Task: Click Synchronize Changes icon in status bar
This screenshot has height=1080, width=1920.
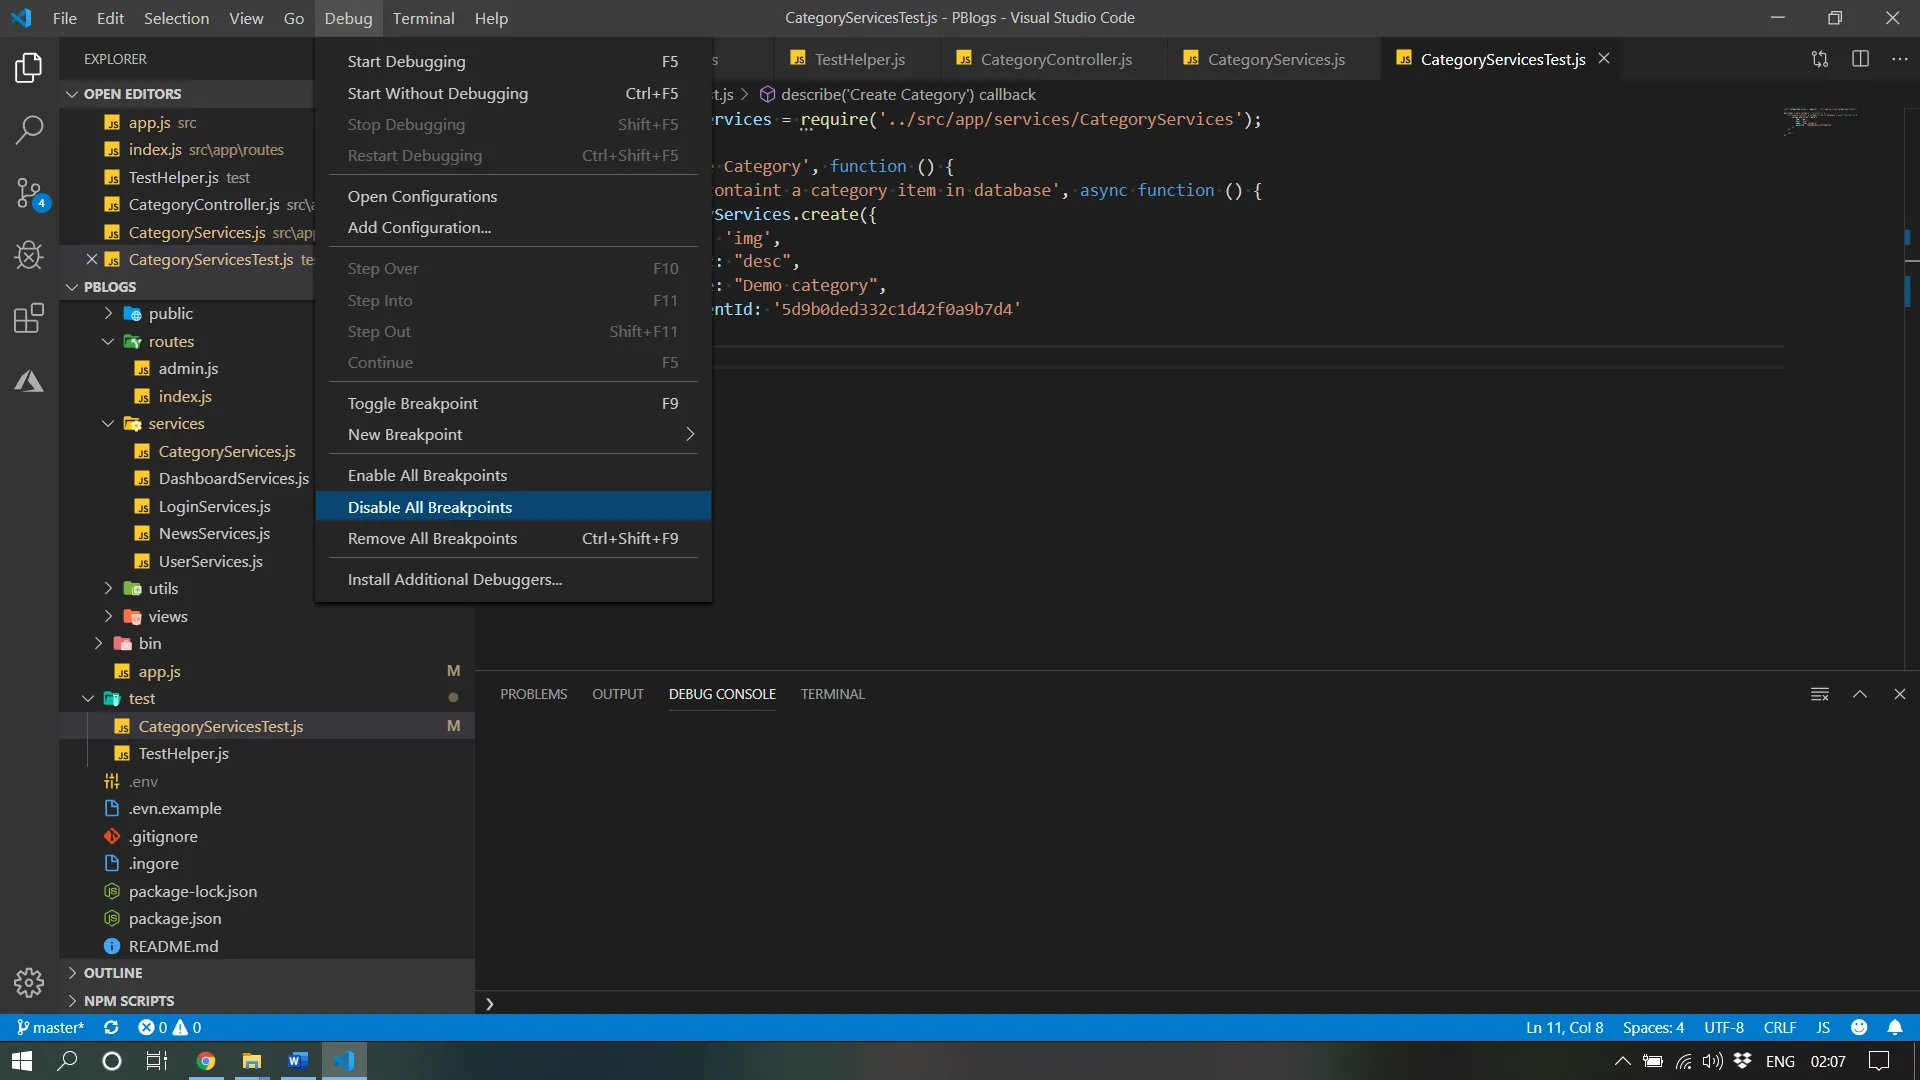Action: 111,1027
